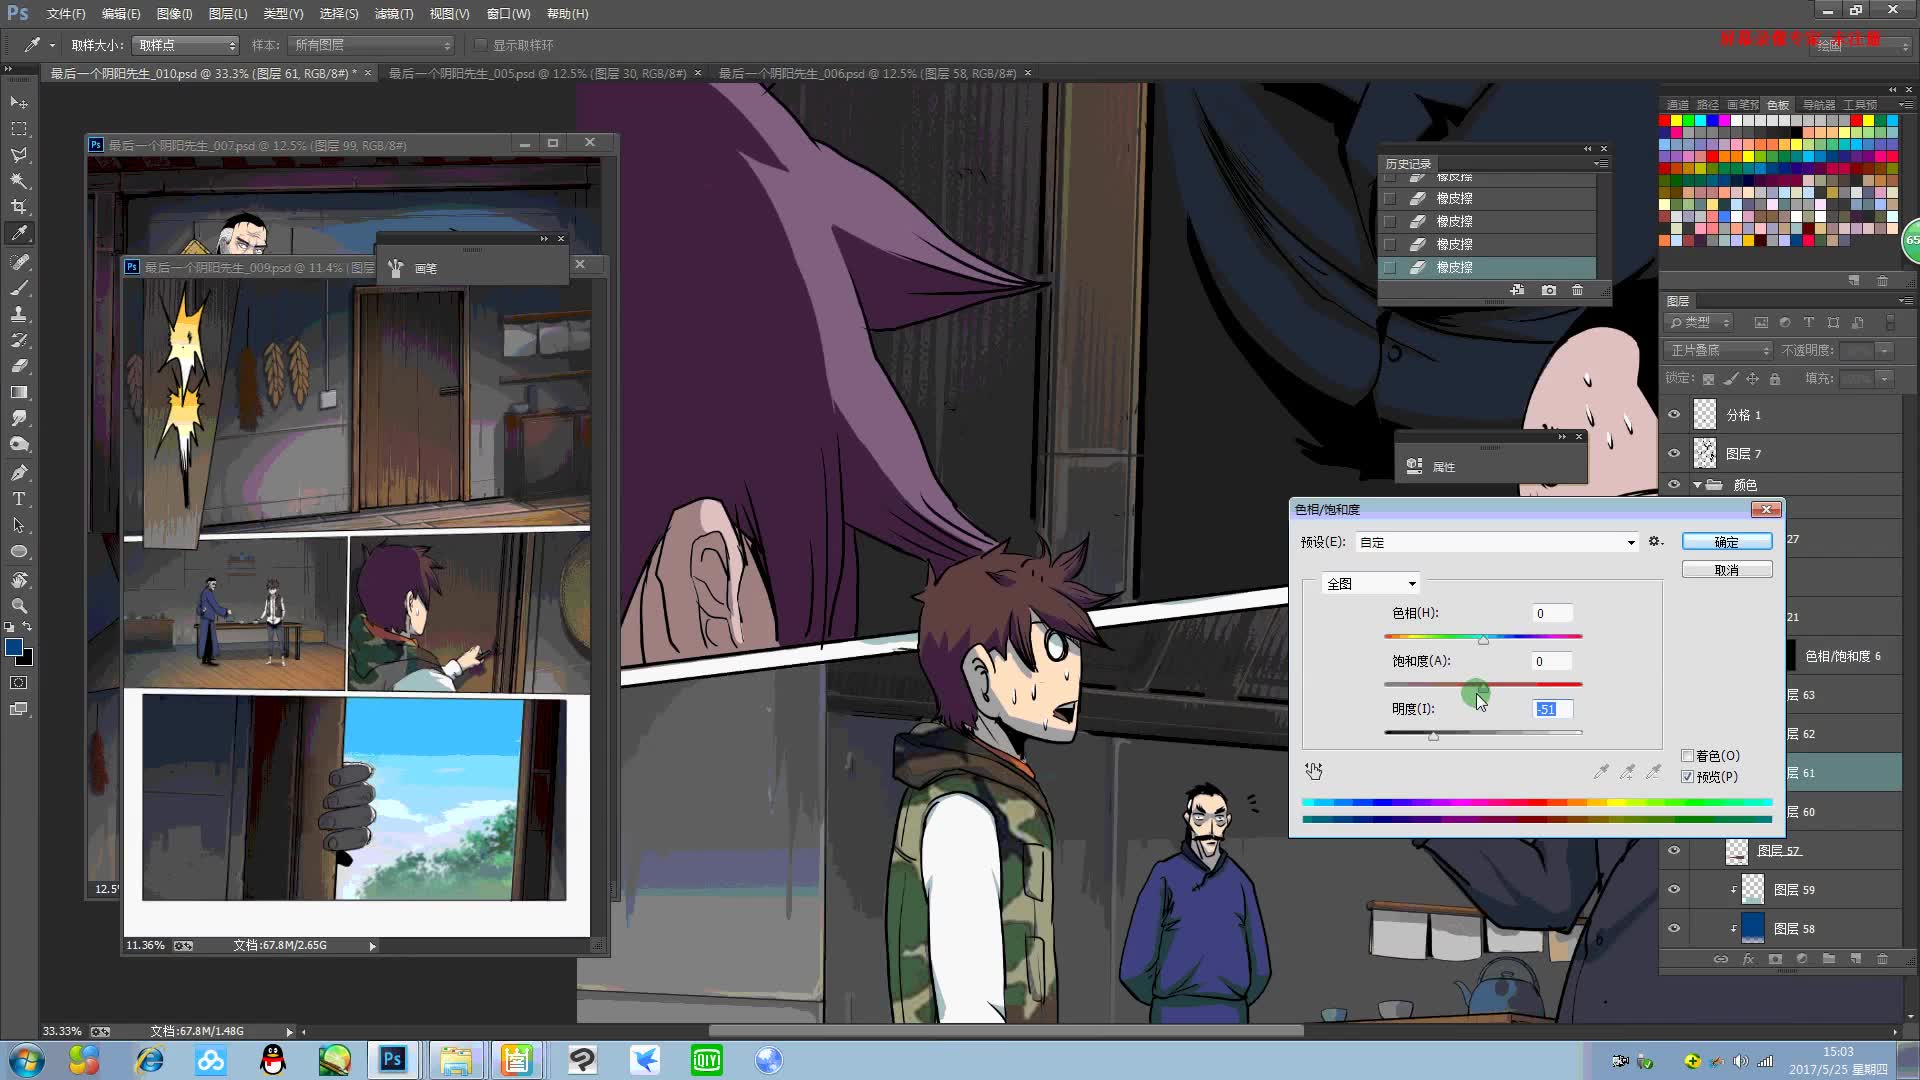The image size is (1920, 1080).
Task: Swap foreground and background colors
Action: pos(27,627)
